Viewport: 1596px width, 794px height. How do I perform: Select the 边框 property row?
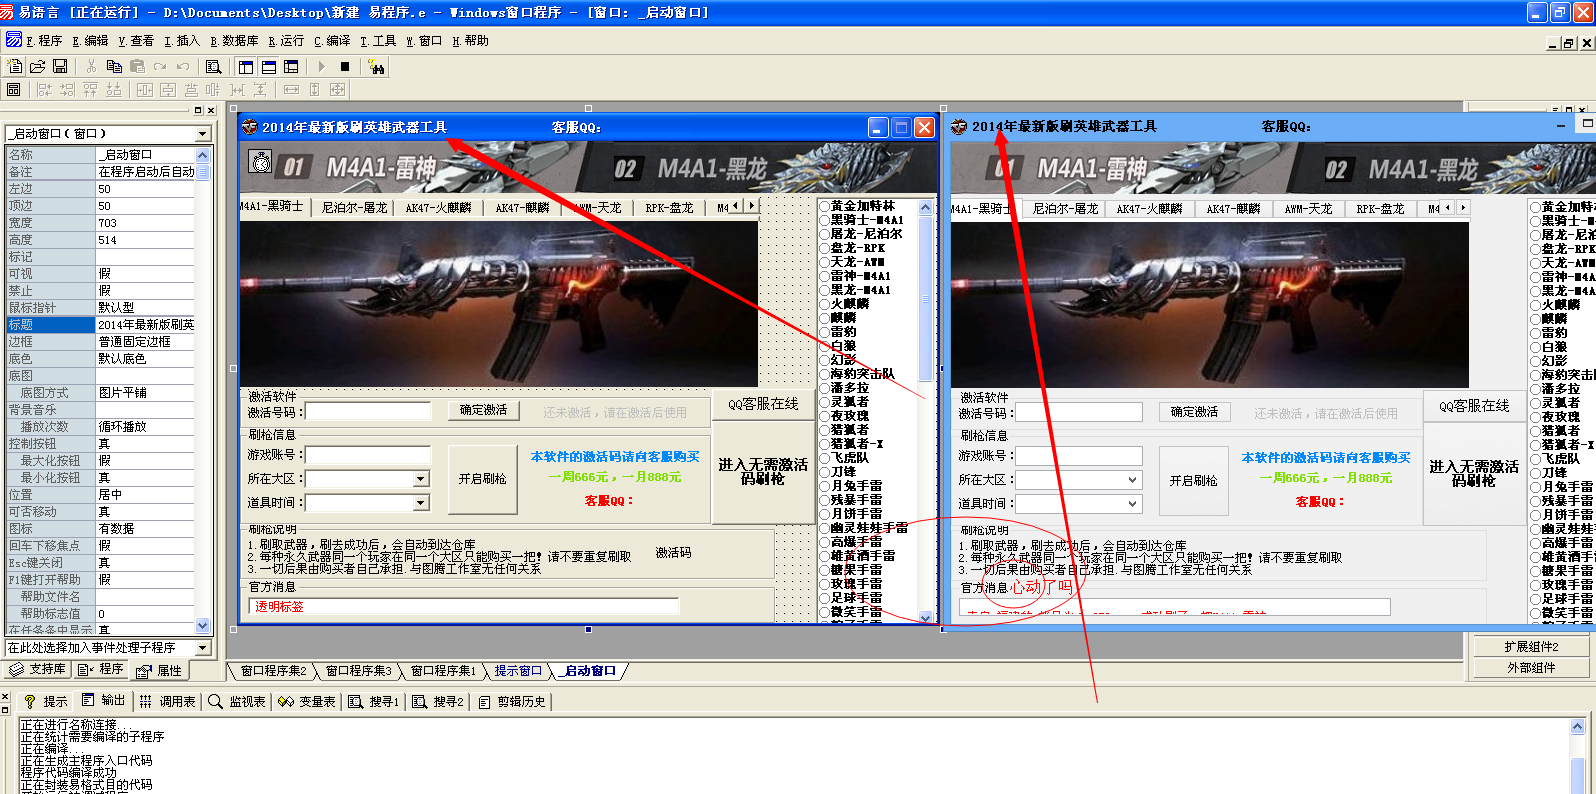click(x=101, y=342)
